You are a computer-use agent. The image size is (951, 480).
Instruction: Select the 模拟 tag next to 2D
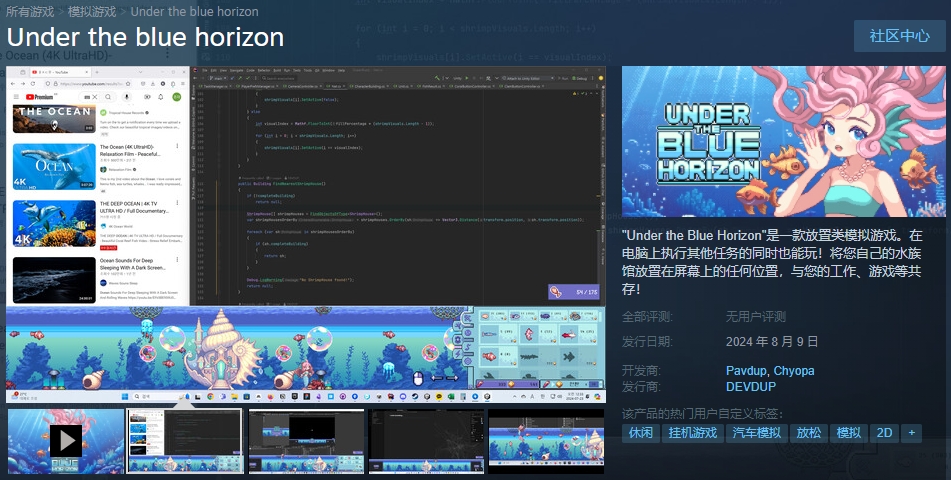(849, 433)
